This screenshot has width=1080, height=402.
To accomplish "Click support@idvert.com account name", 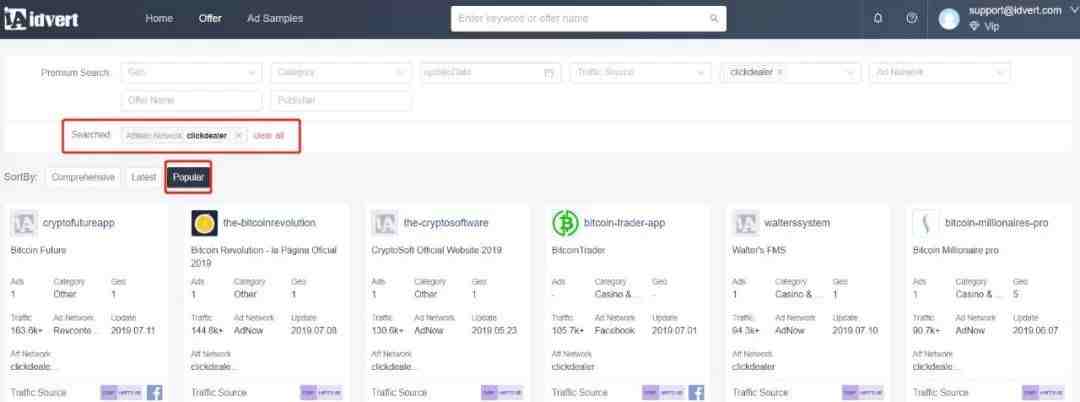I will tap(1015, 10).
